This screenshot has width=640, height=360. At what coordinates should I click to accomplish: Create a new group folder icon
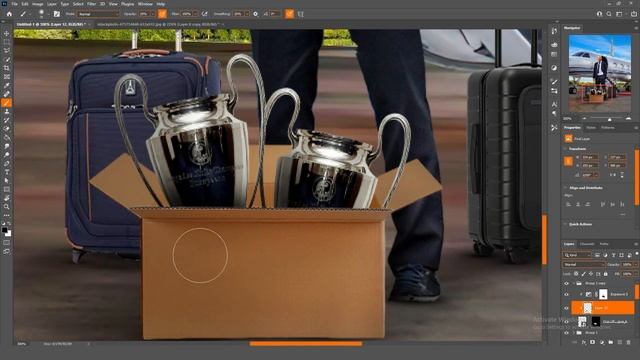[x=611, y=342]
